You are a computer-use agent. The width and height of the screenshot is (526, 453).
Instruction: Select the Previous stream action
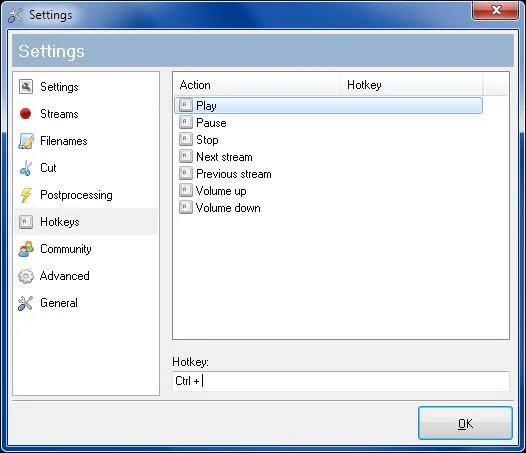[328, 174]
